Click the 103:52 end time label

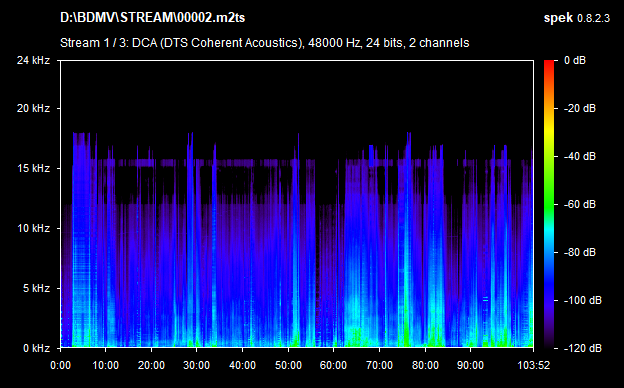[x=534, y=365]
